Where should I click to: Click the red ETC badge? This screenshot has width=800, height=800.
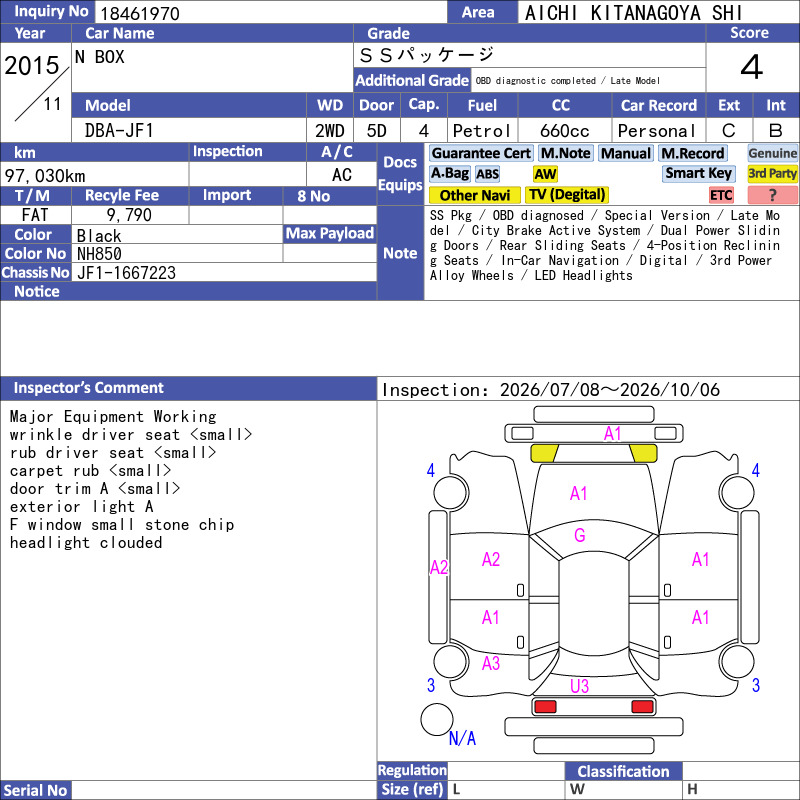click(x=721, y=195)
